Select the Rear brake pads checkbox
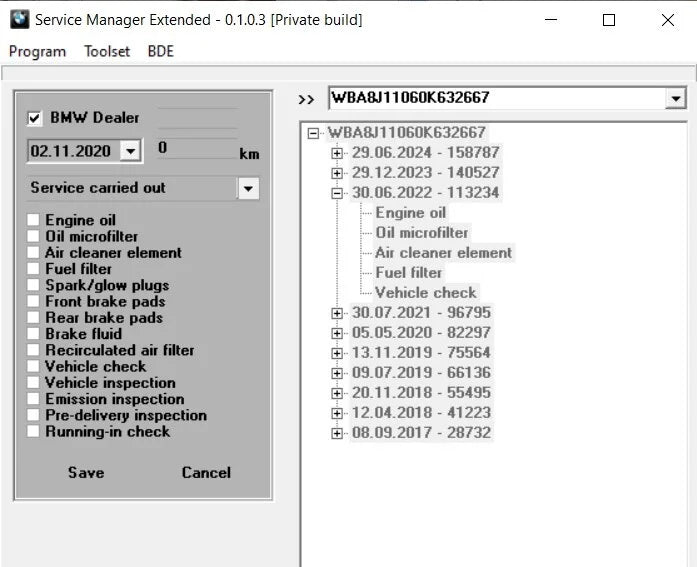 [33, 317]
